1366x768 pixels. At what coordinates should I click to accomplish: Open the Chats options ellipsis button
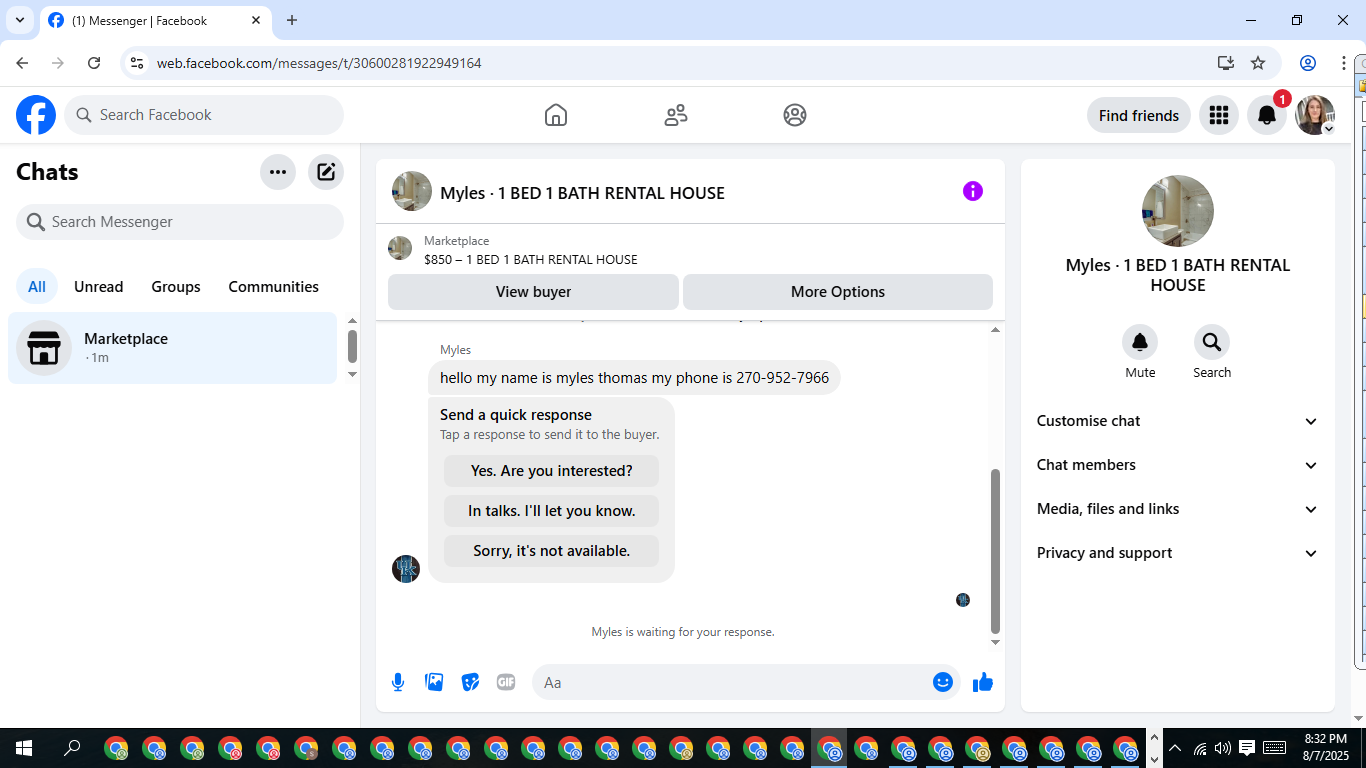click(278, 172)
